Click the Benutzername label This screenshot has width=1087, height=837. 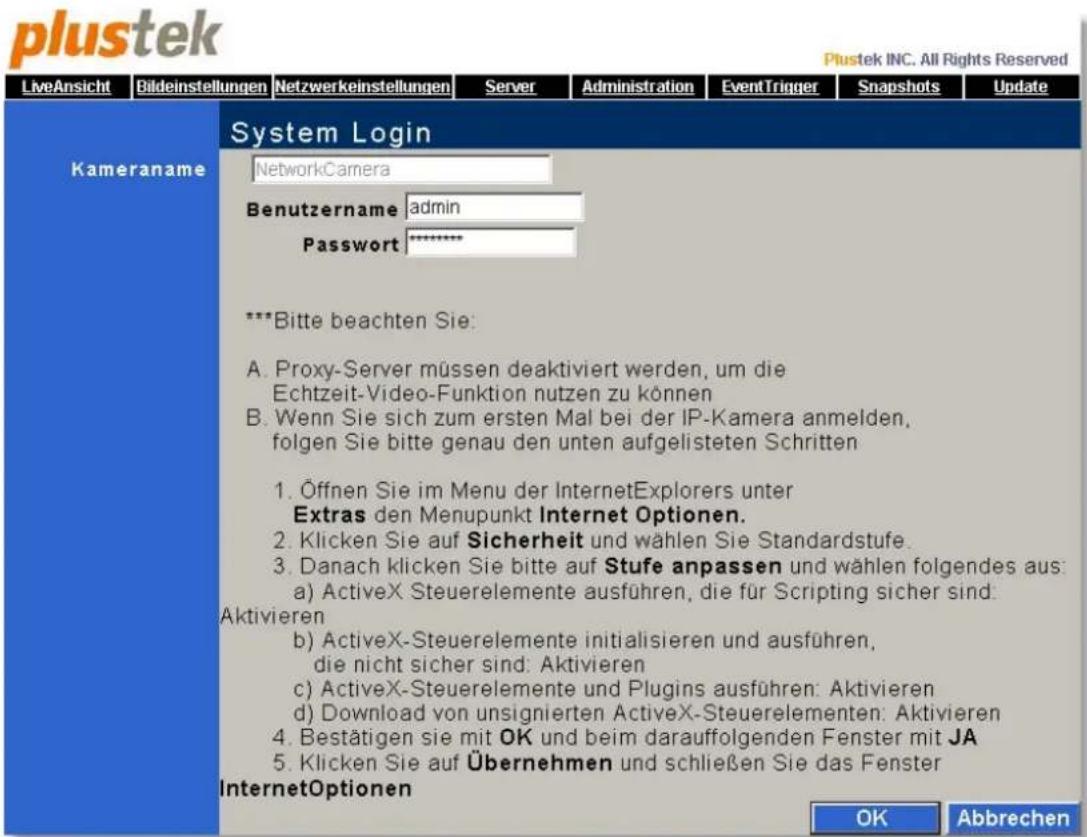tap(322, 209)
